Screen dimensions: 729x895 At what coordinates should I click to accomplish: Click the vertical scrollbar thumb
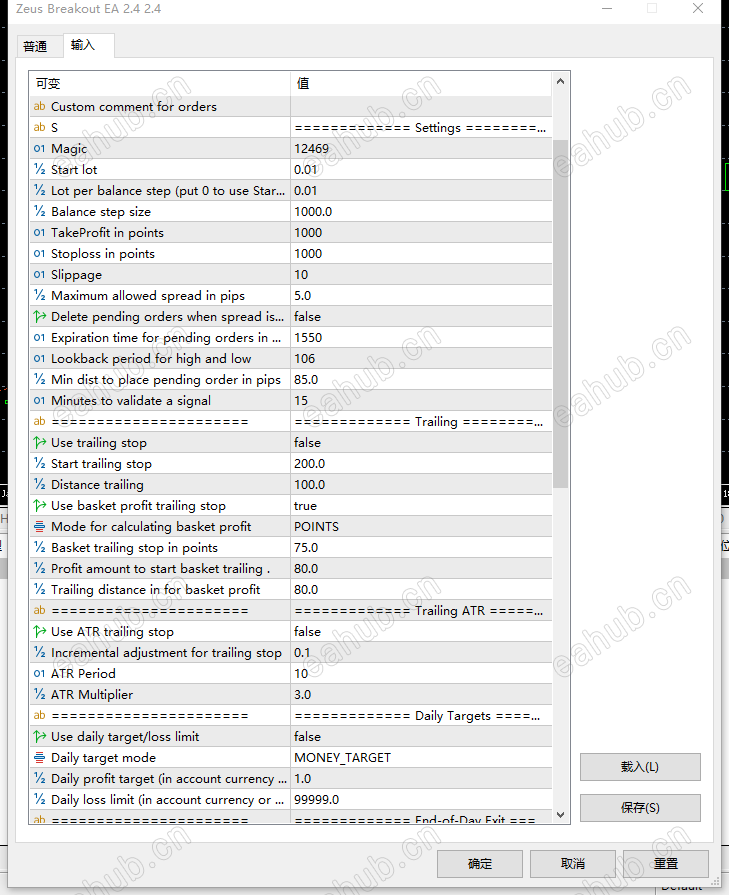pyautogui.click(x=561, y=314)
